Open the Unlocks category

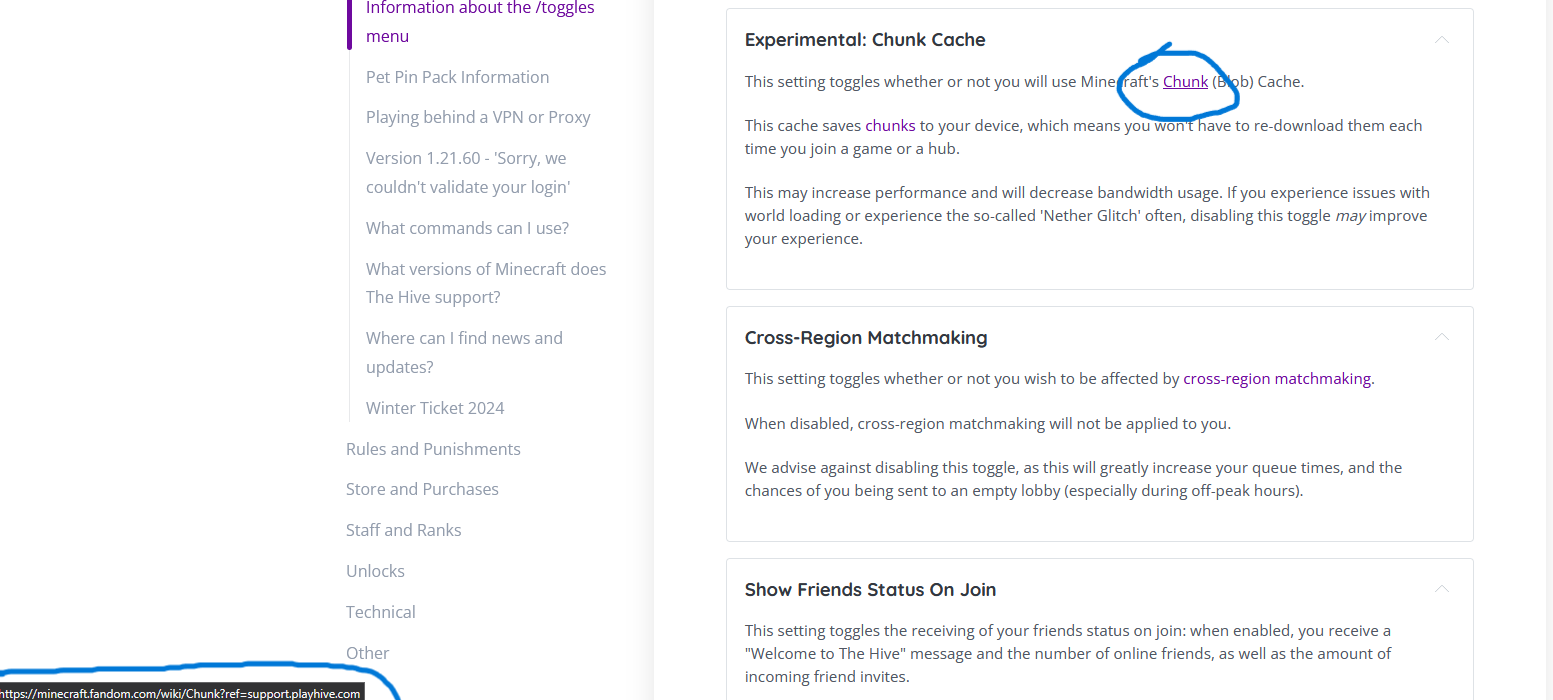coord(375,571)
